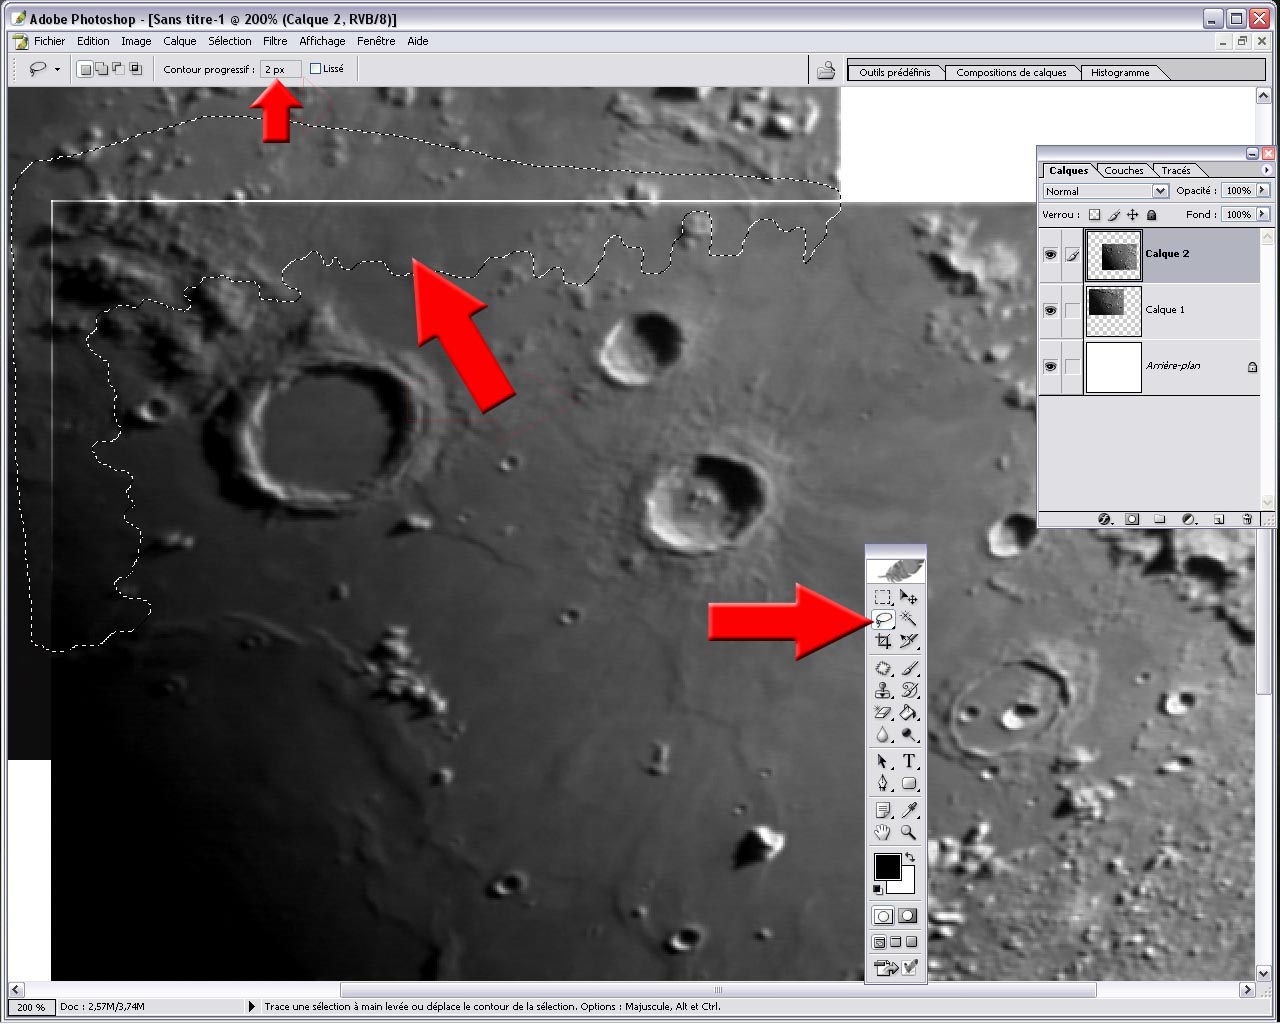Screen dimensions: 1280x1024
Task: Open the layer style effects menu
Action: coord(1105,520)
